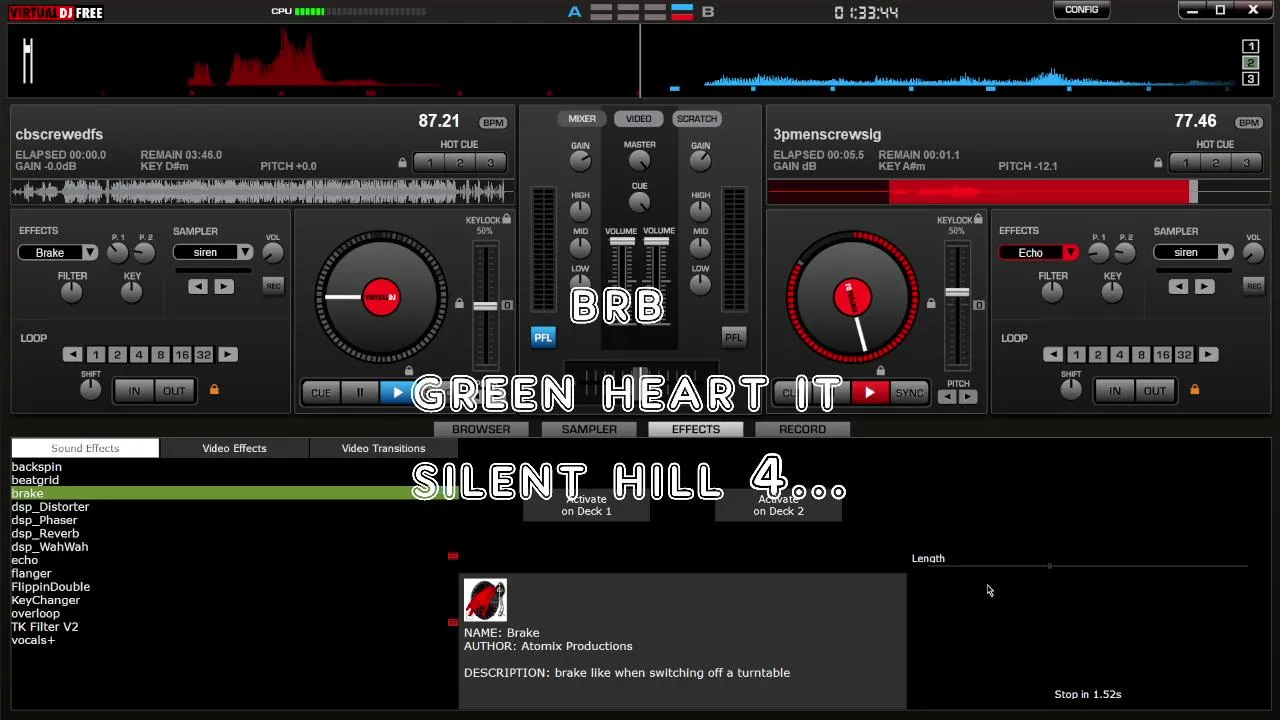The image size is (1280, 720).
Task: Select 4-beat loop on left deck
Action: coord(138,355)
